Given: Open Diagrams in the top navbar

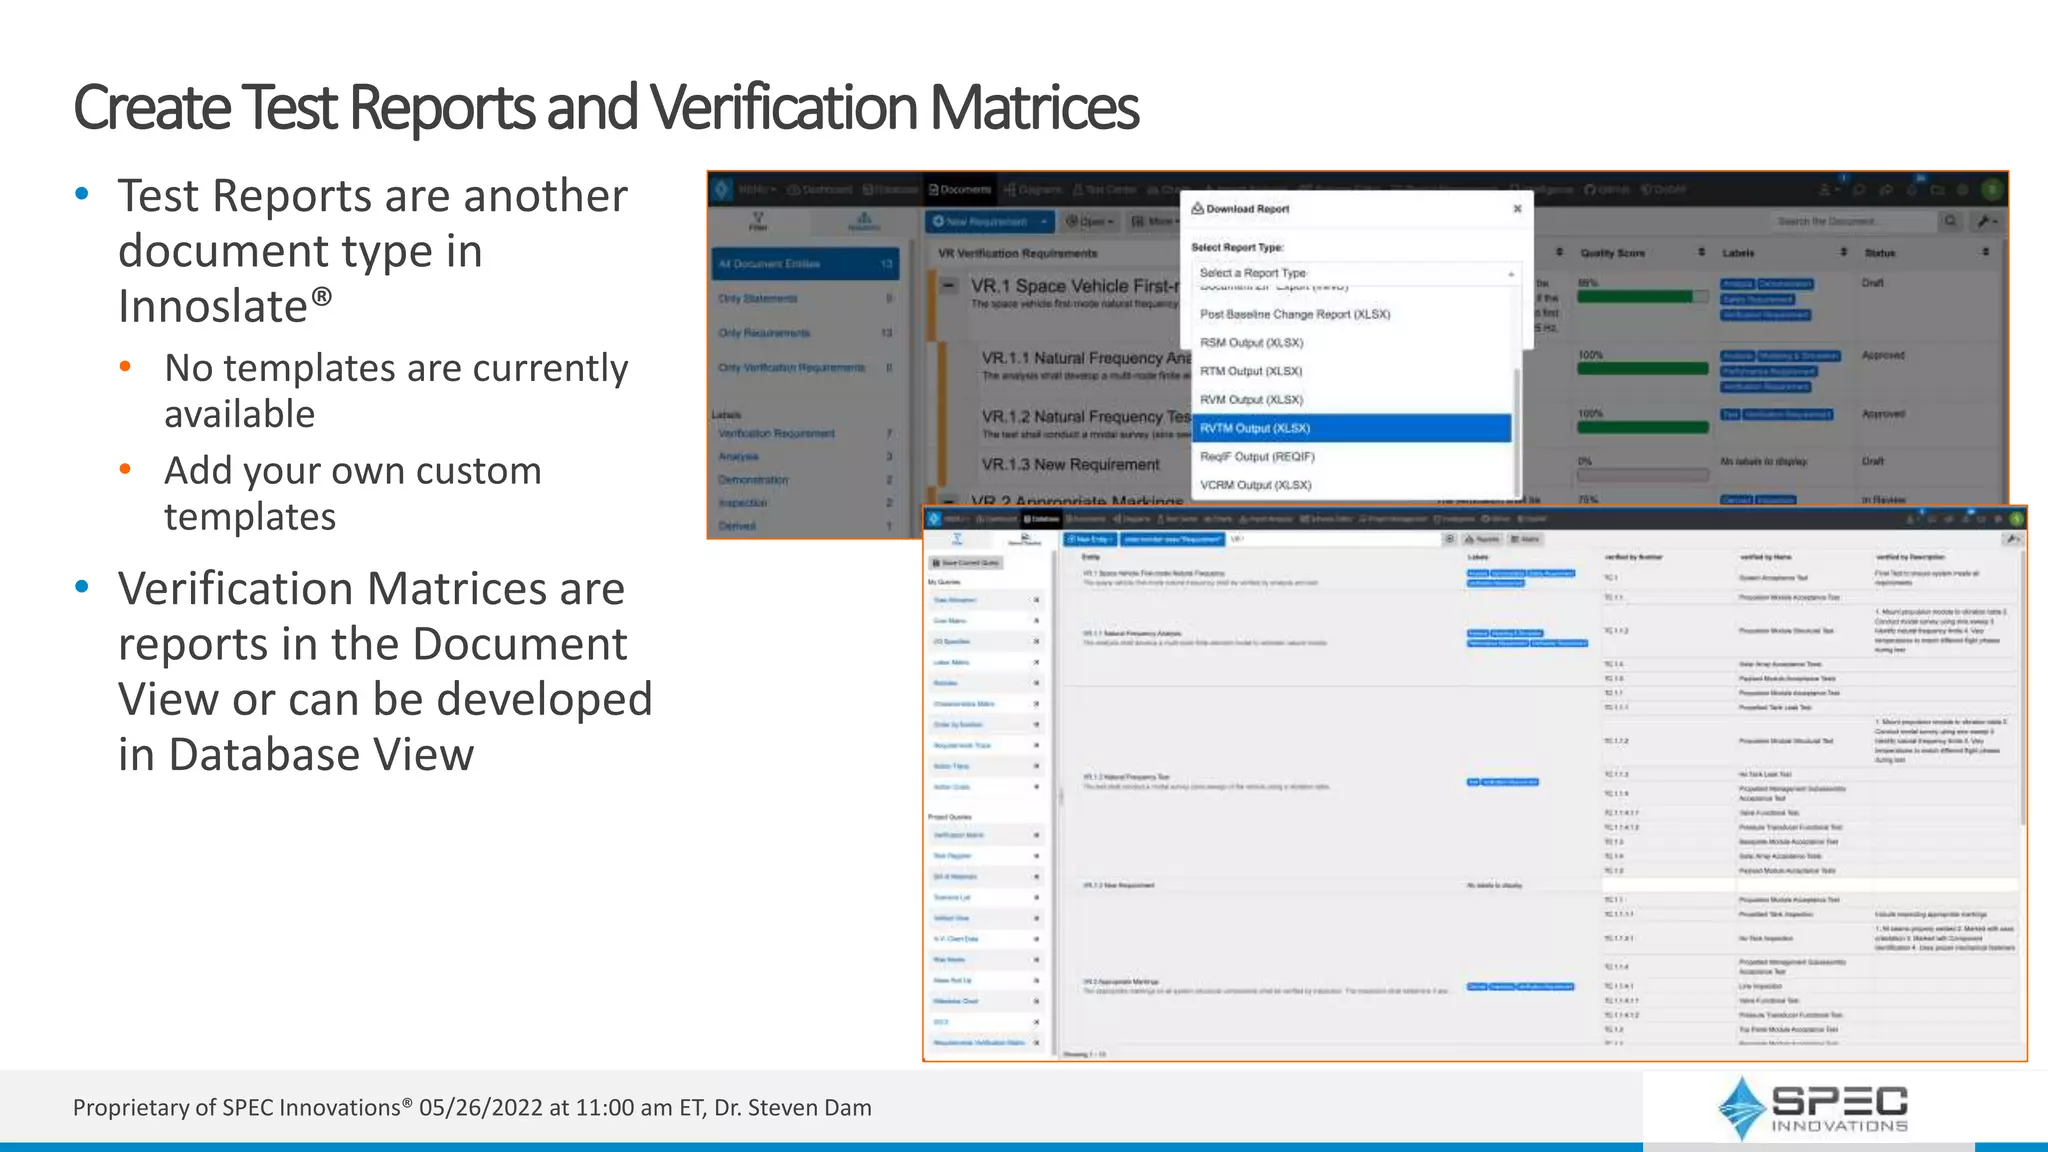Looking at the screenshot, I should (x=1033, y=189).
